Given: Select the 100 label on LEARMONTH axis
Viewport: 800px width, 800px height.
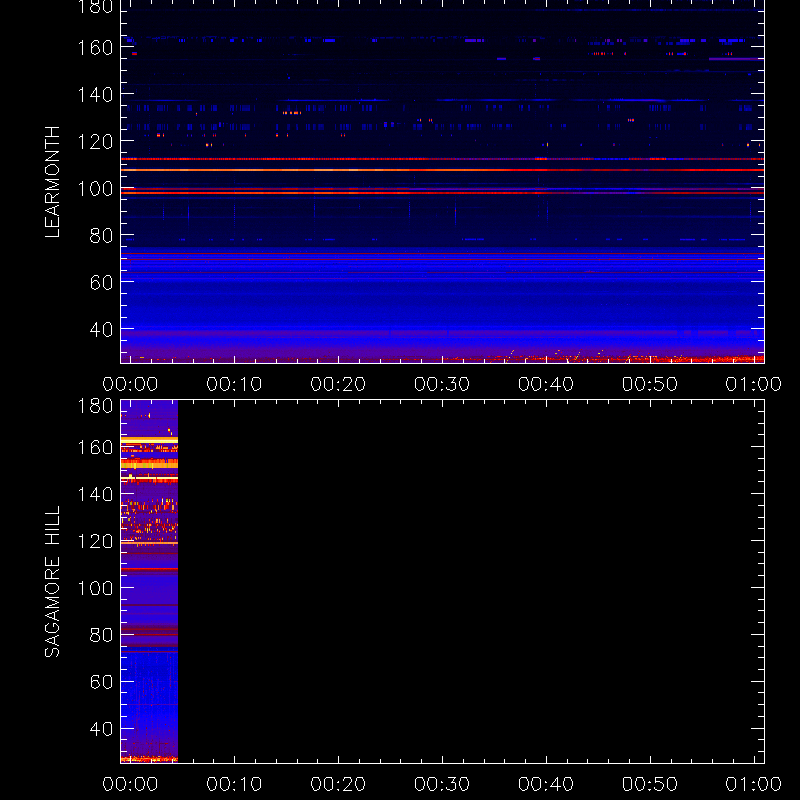Looking at the screenshot, I should coord(95,189).
